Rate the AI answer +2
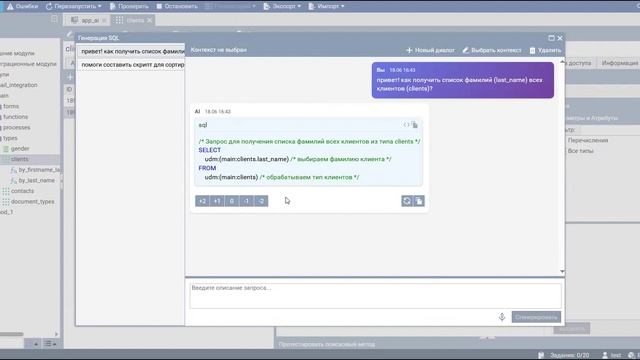 (202, 201)
